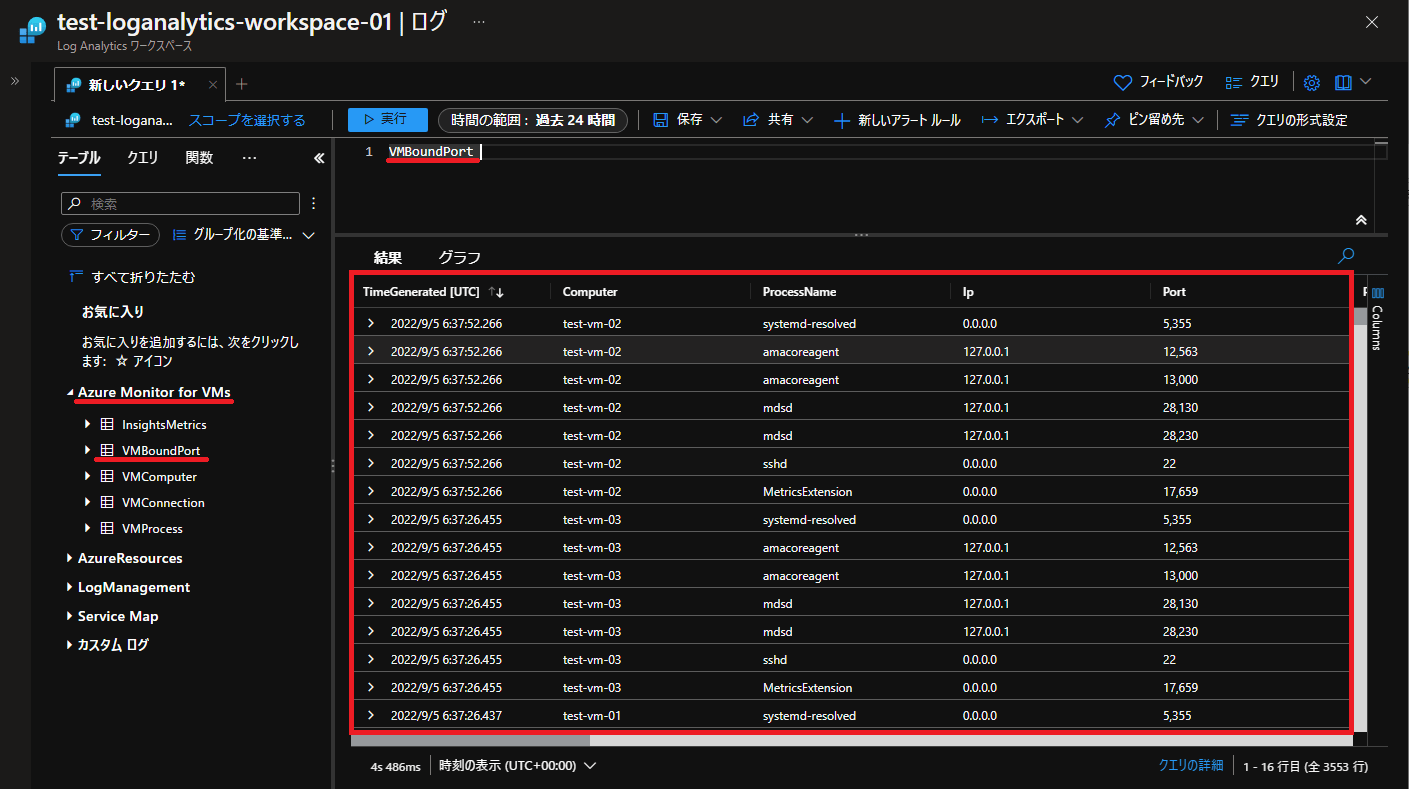Select the VMBoundPort table
Screen dimensions: 1409x789
point(161,451)
